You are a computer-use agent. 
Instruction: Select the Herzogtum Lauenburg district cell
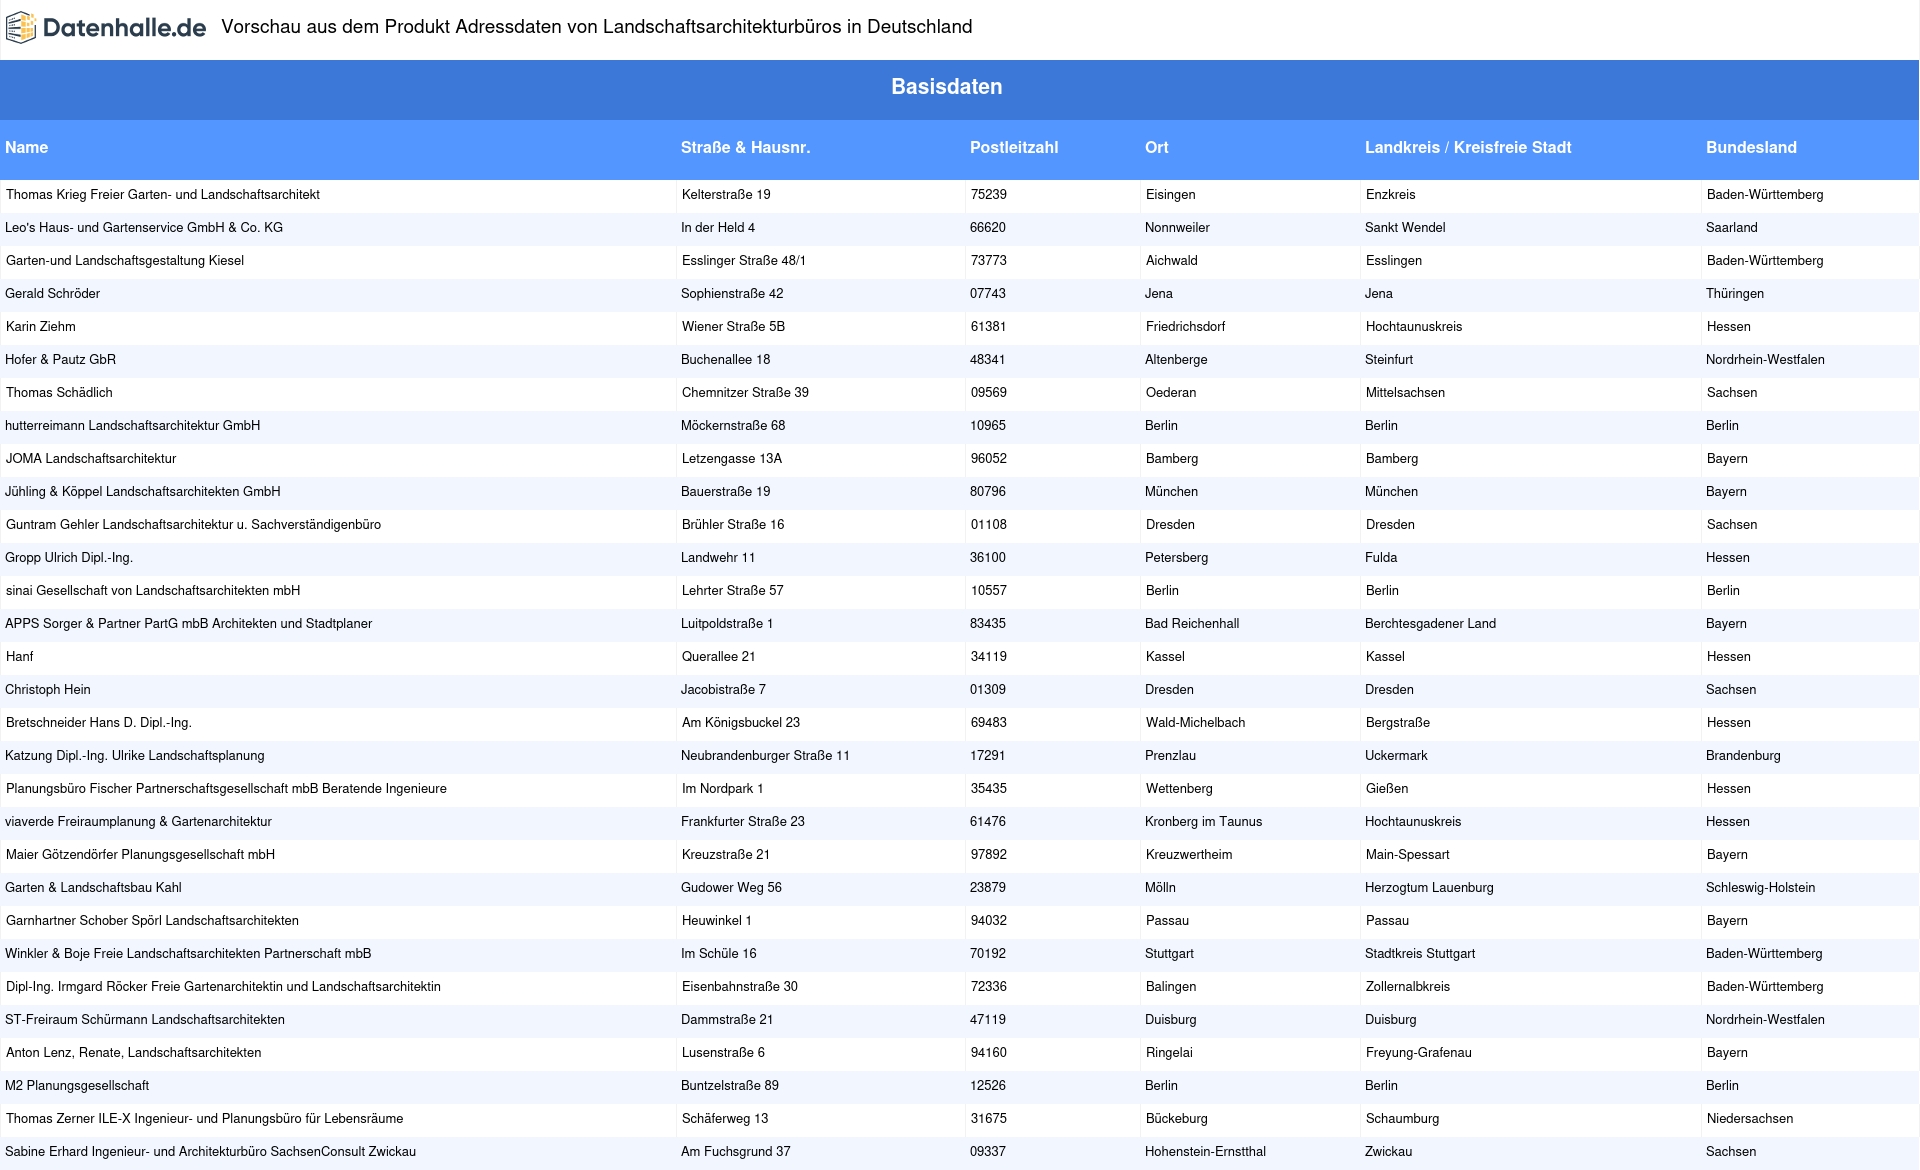[1429, 888]
